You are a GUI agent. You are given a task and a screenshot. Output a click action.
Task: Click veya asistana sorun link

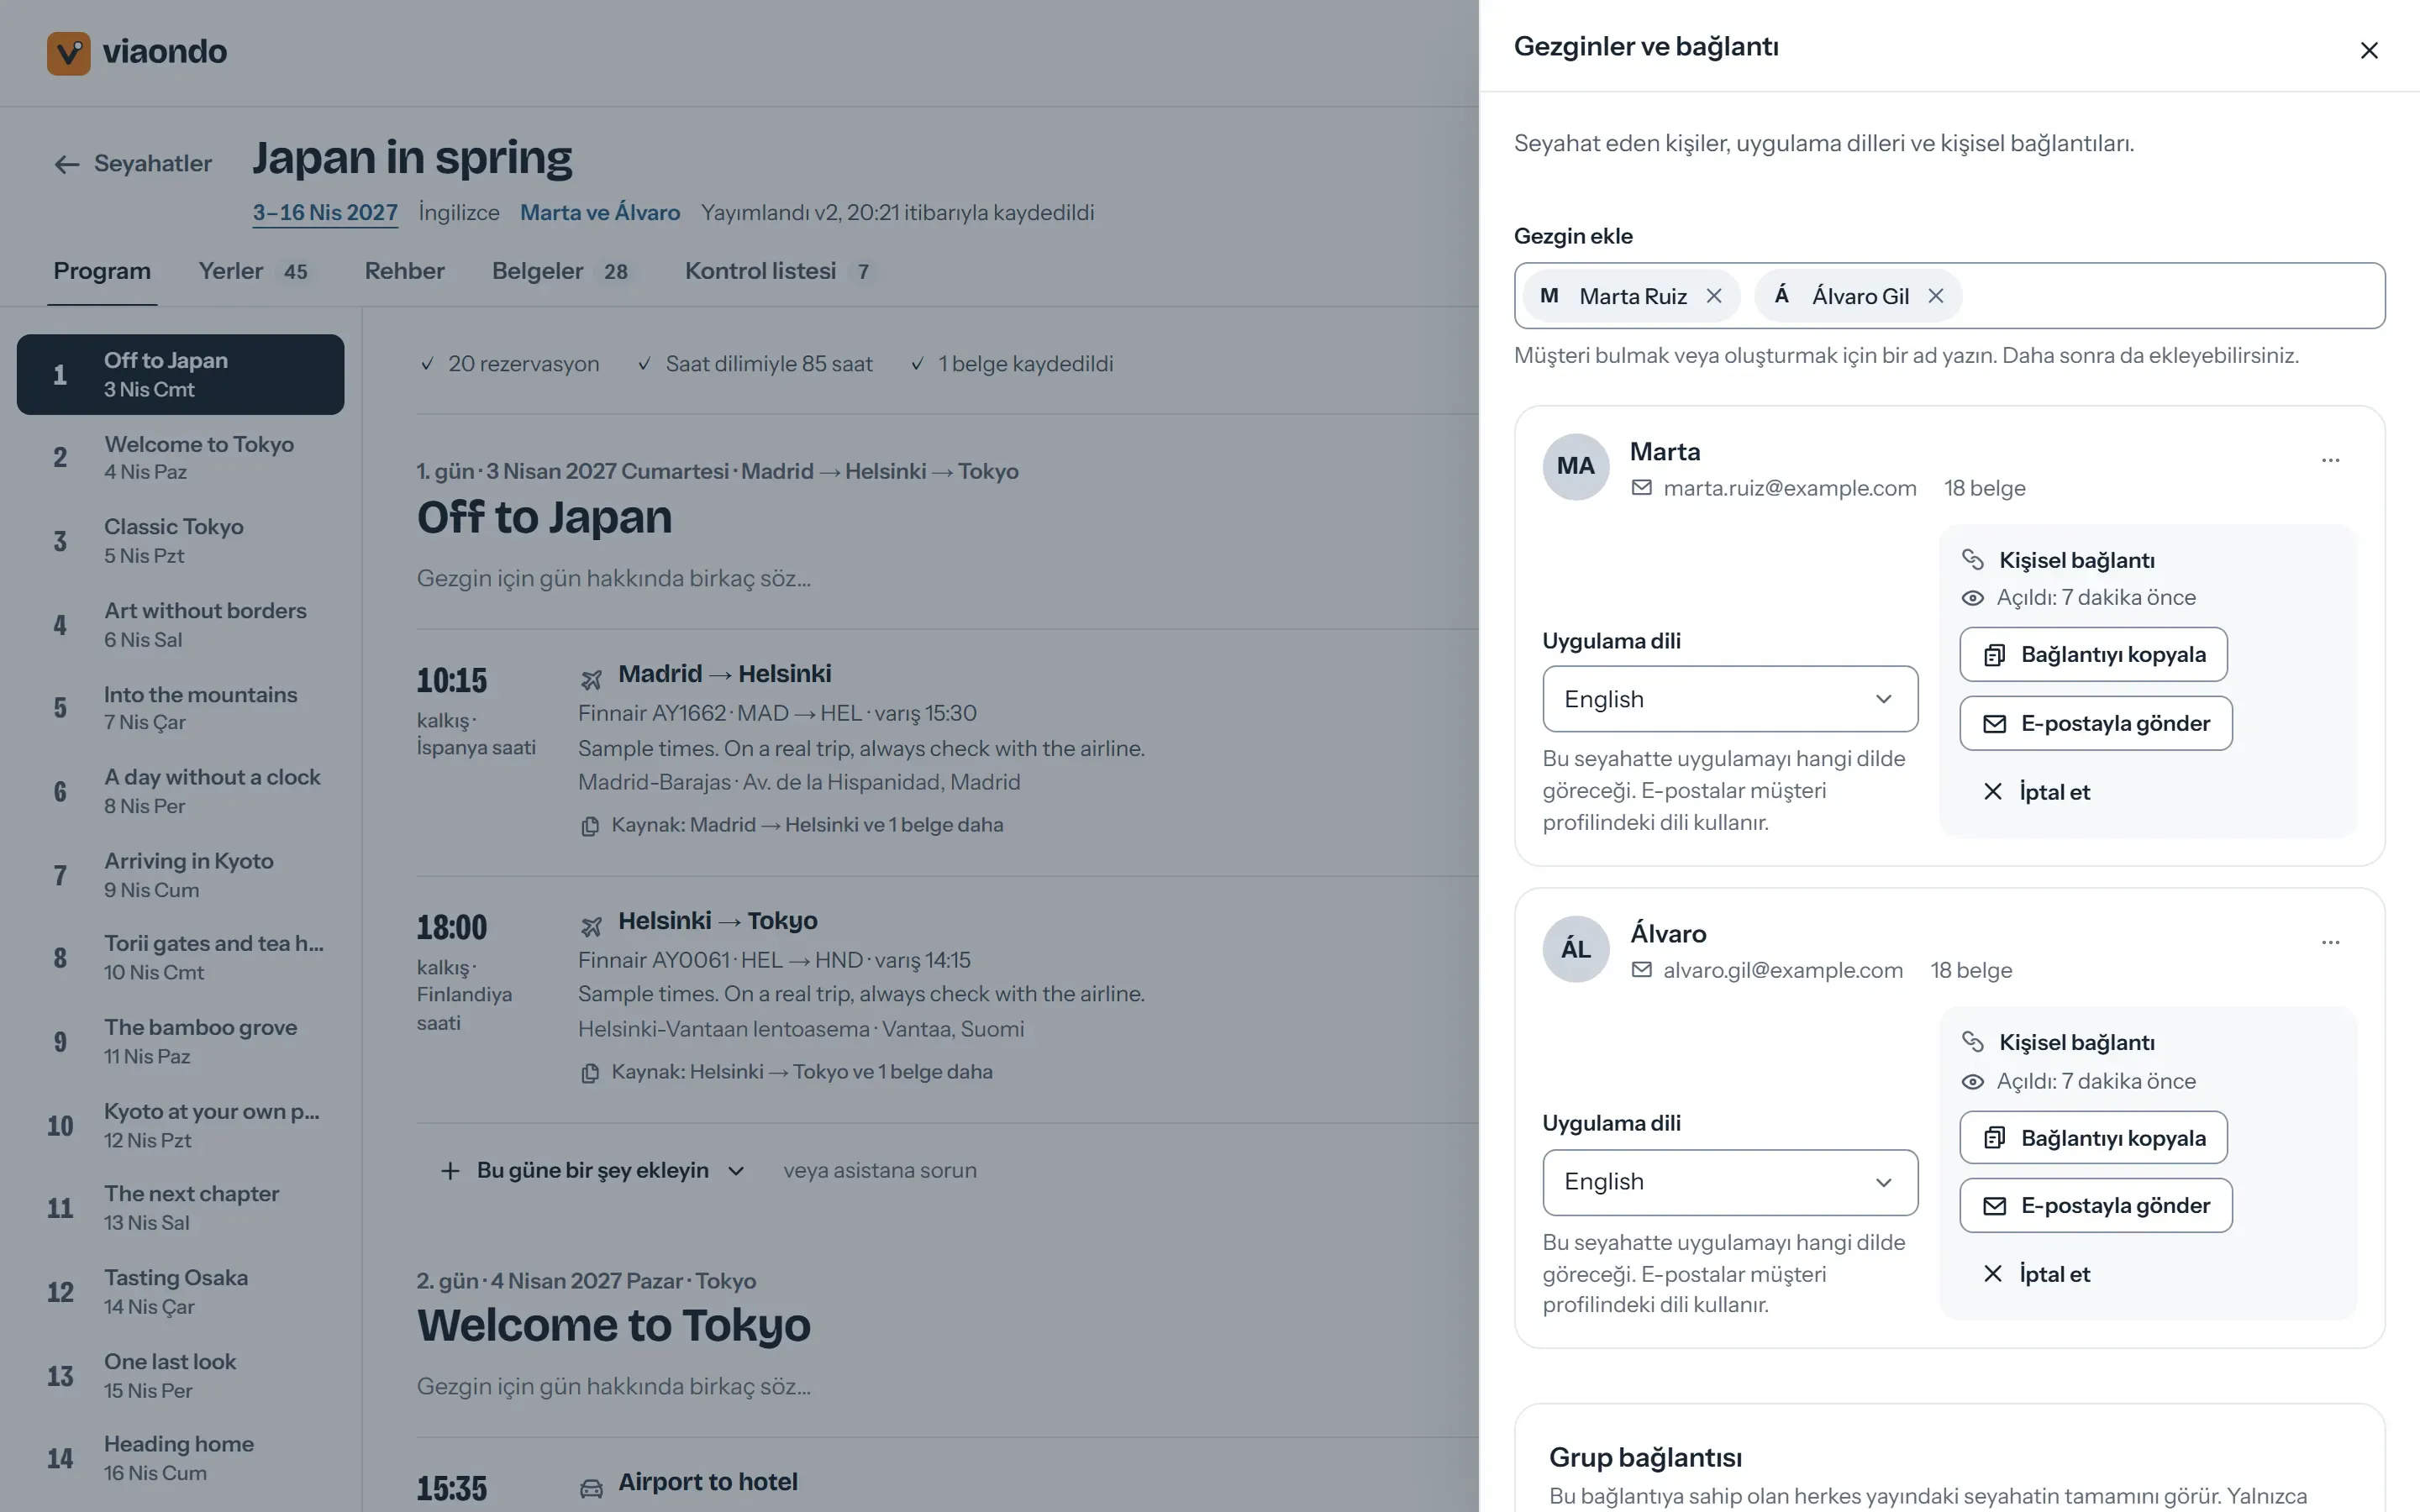[x=880, y=1170]
